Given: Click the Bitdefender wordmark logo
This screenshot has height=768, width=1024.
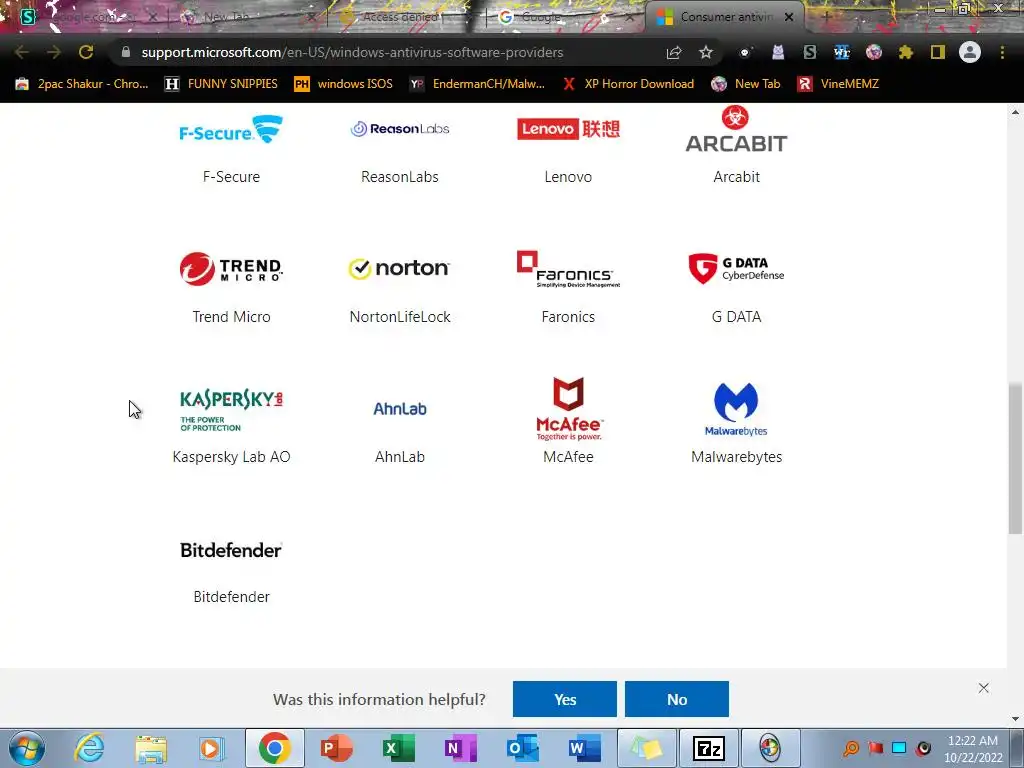Looking at the screenshot, I should pos(231,550).
